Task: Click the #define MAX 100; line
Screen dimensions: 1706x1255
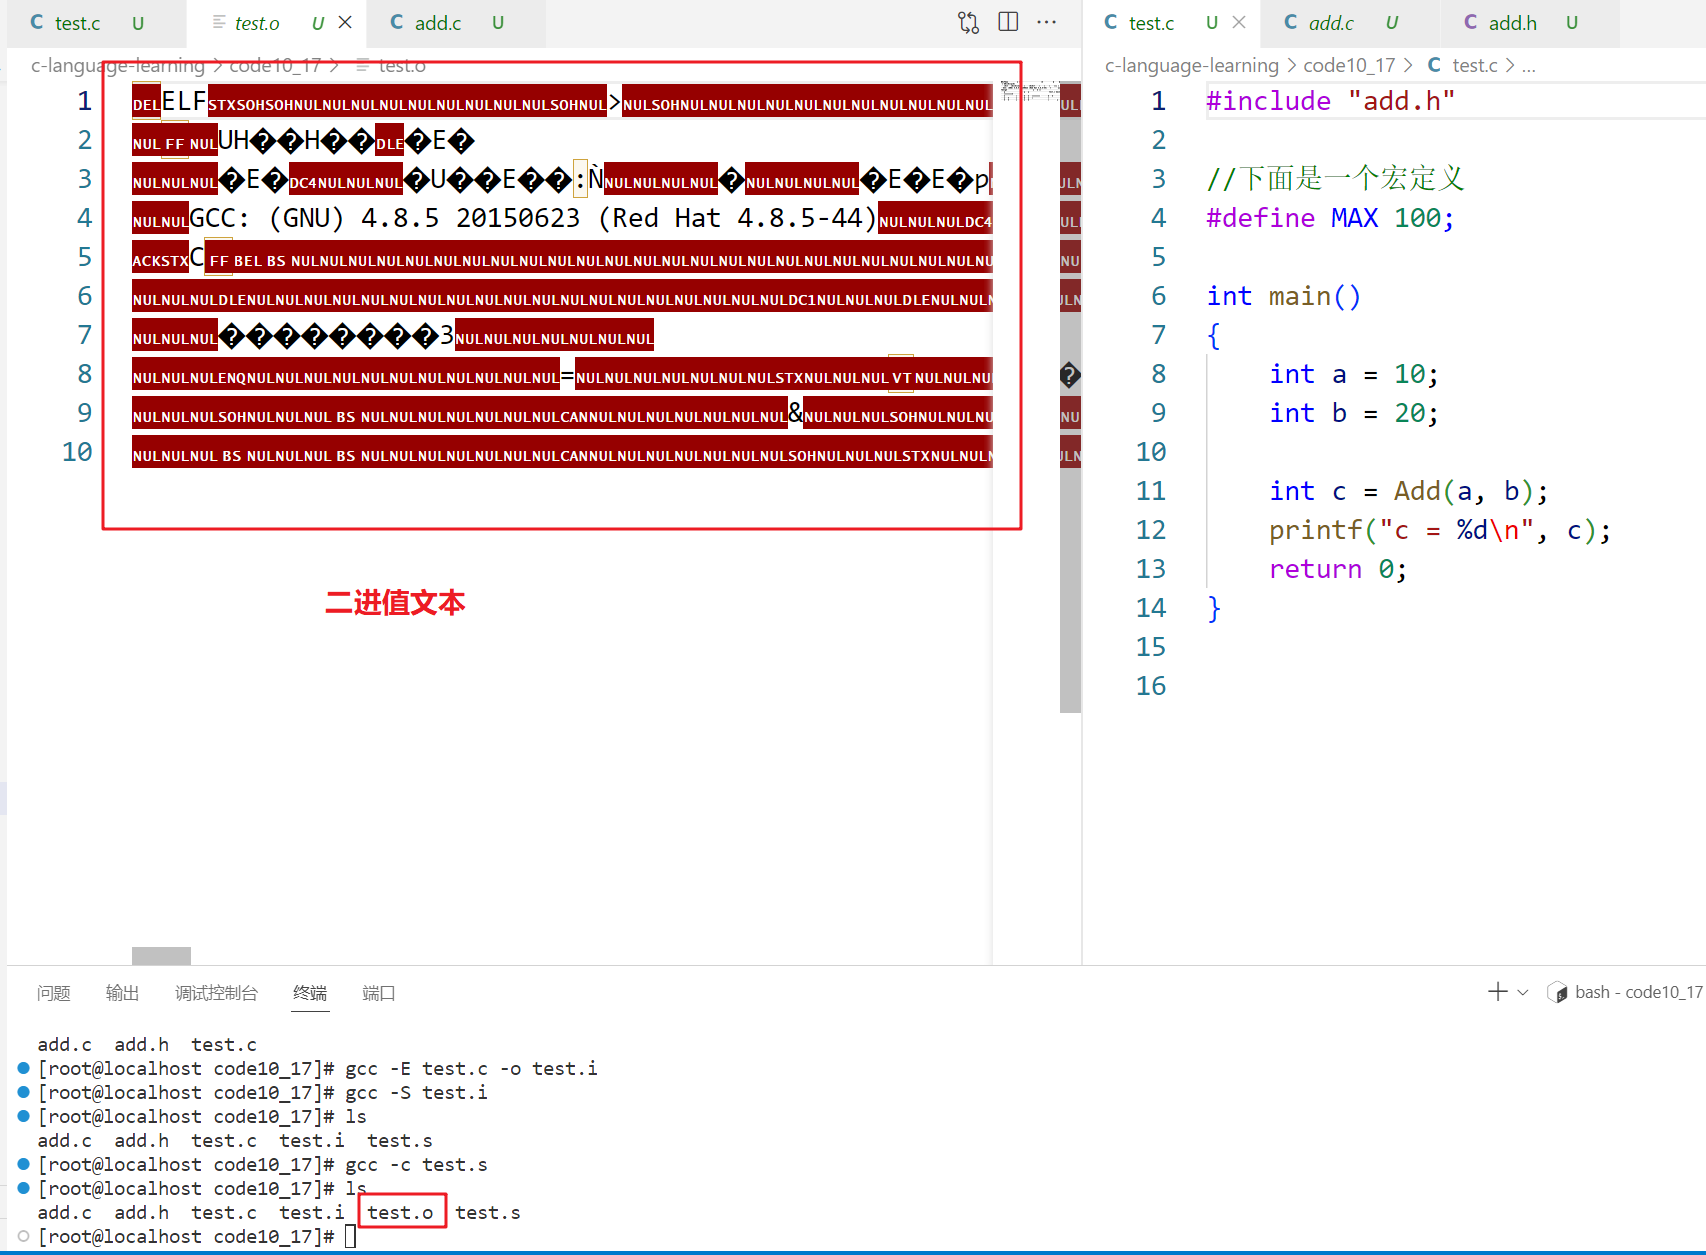Action: (1330, 218)
